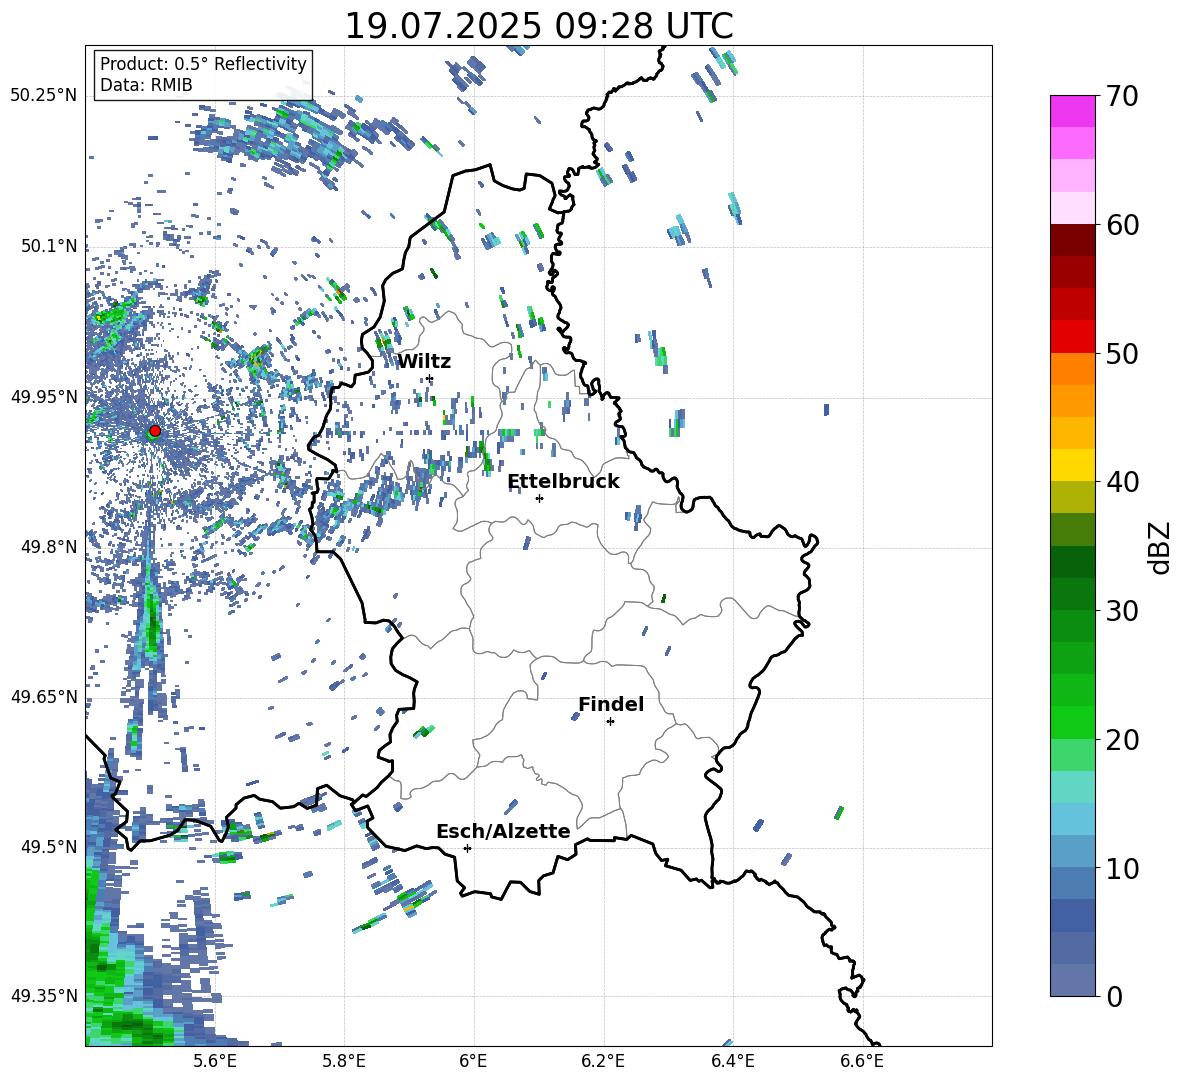The height and width of the screenshot is (1081, 1184).
Task: Click the 5.8°E longitude tick label
Action: 344,1062
